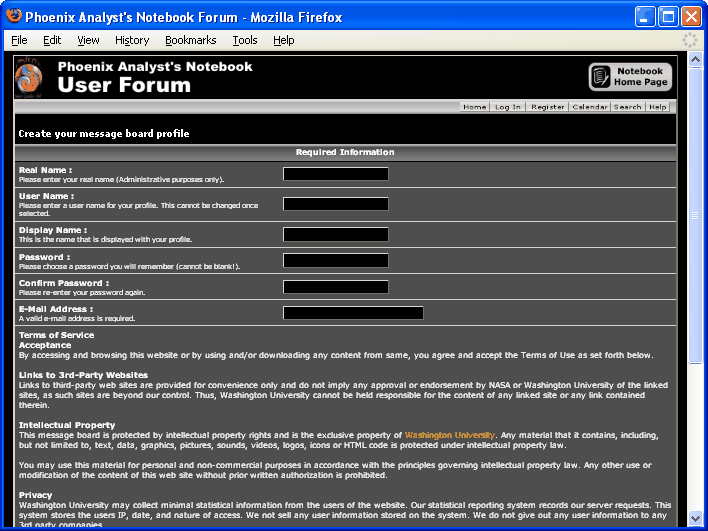
Task: Click the Register navigation button
Action: (x=547, y=107)
